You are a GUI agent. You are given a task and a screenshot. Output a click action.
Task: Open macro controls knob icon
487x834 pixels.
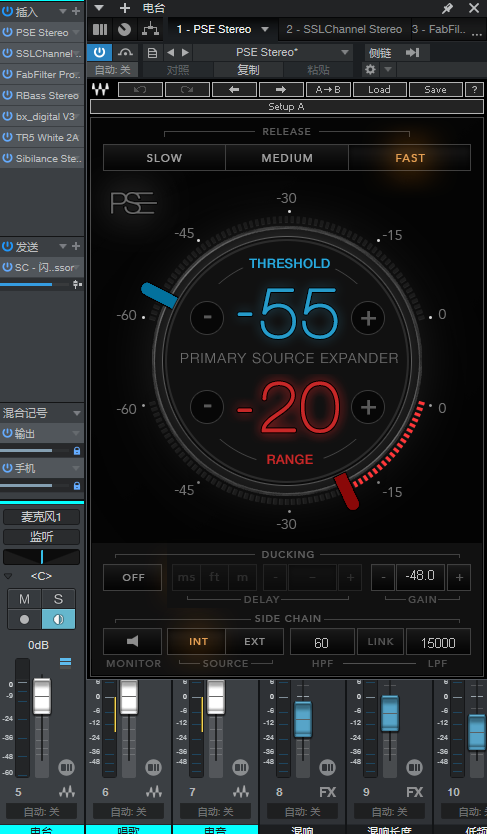pos(124,29)
